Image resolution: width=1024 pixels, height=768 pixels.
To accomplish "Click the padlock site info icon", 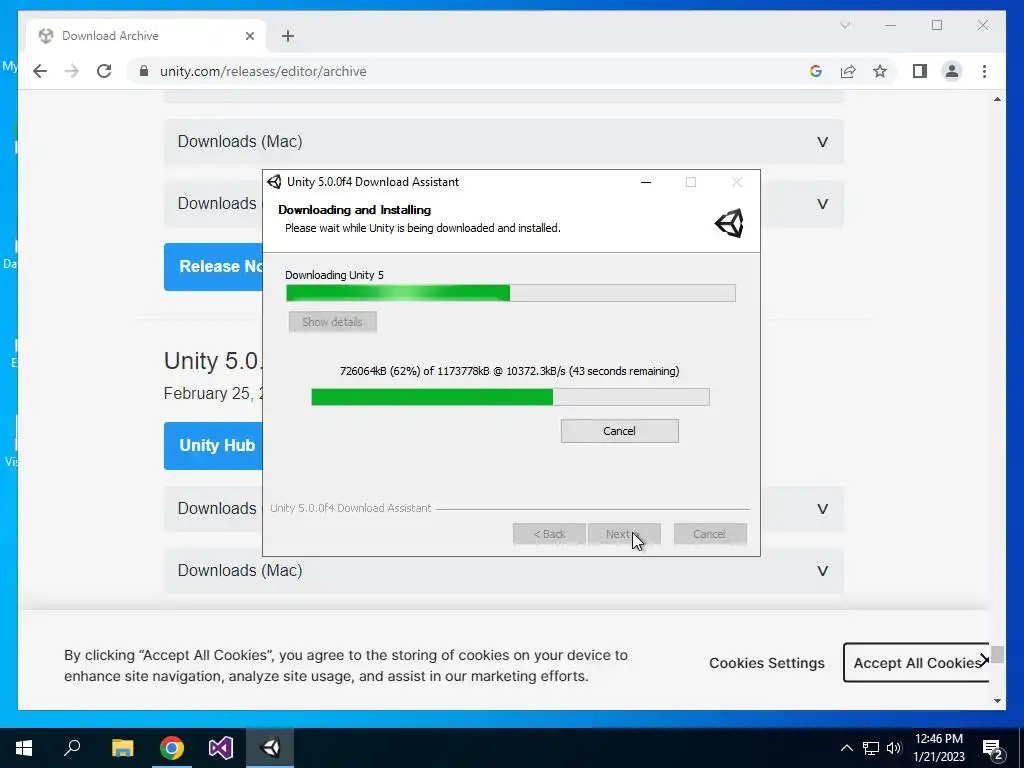I will tap(144, 71).
